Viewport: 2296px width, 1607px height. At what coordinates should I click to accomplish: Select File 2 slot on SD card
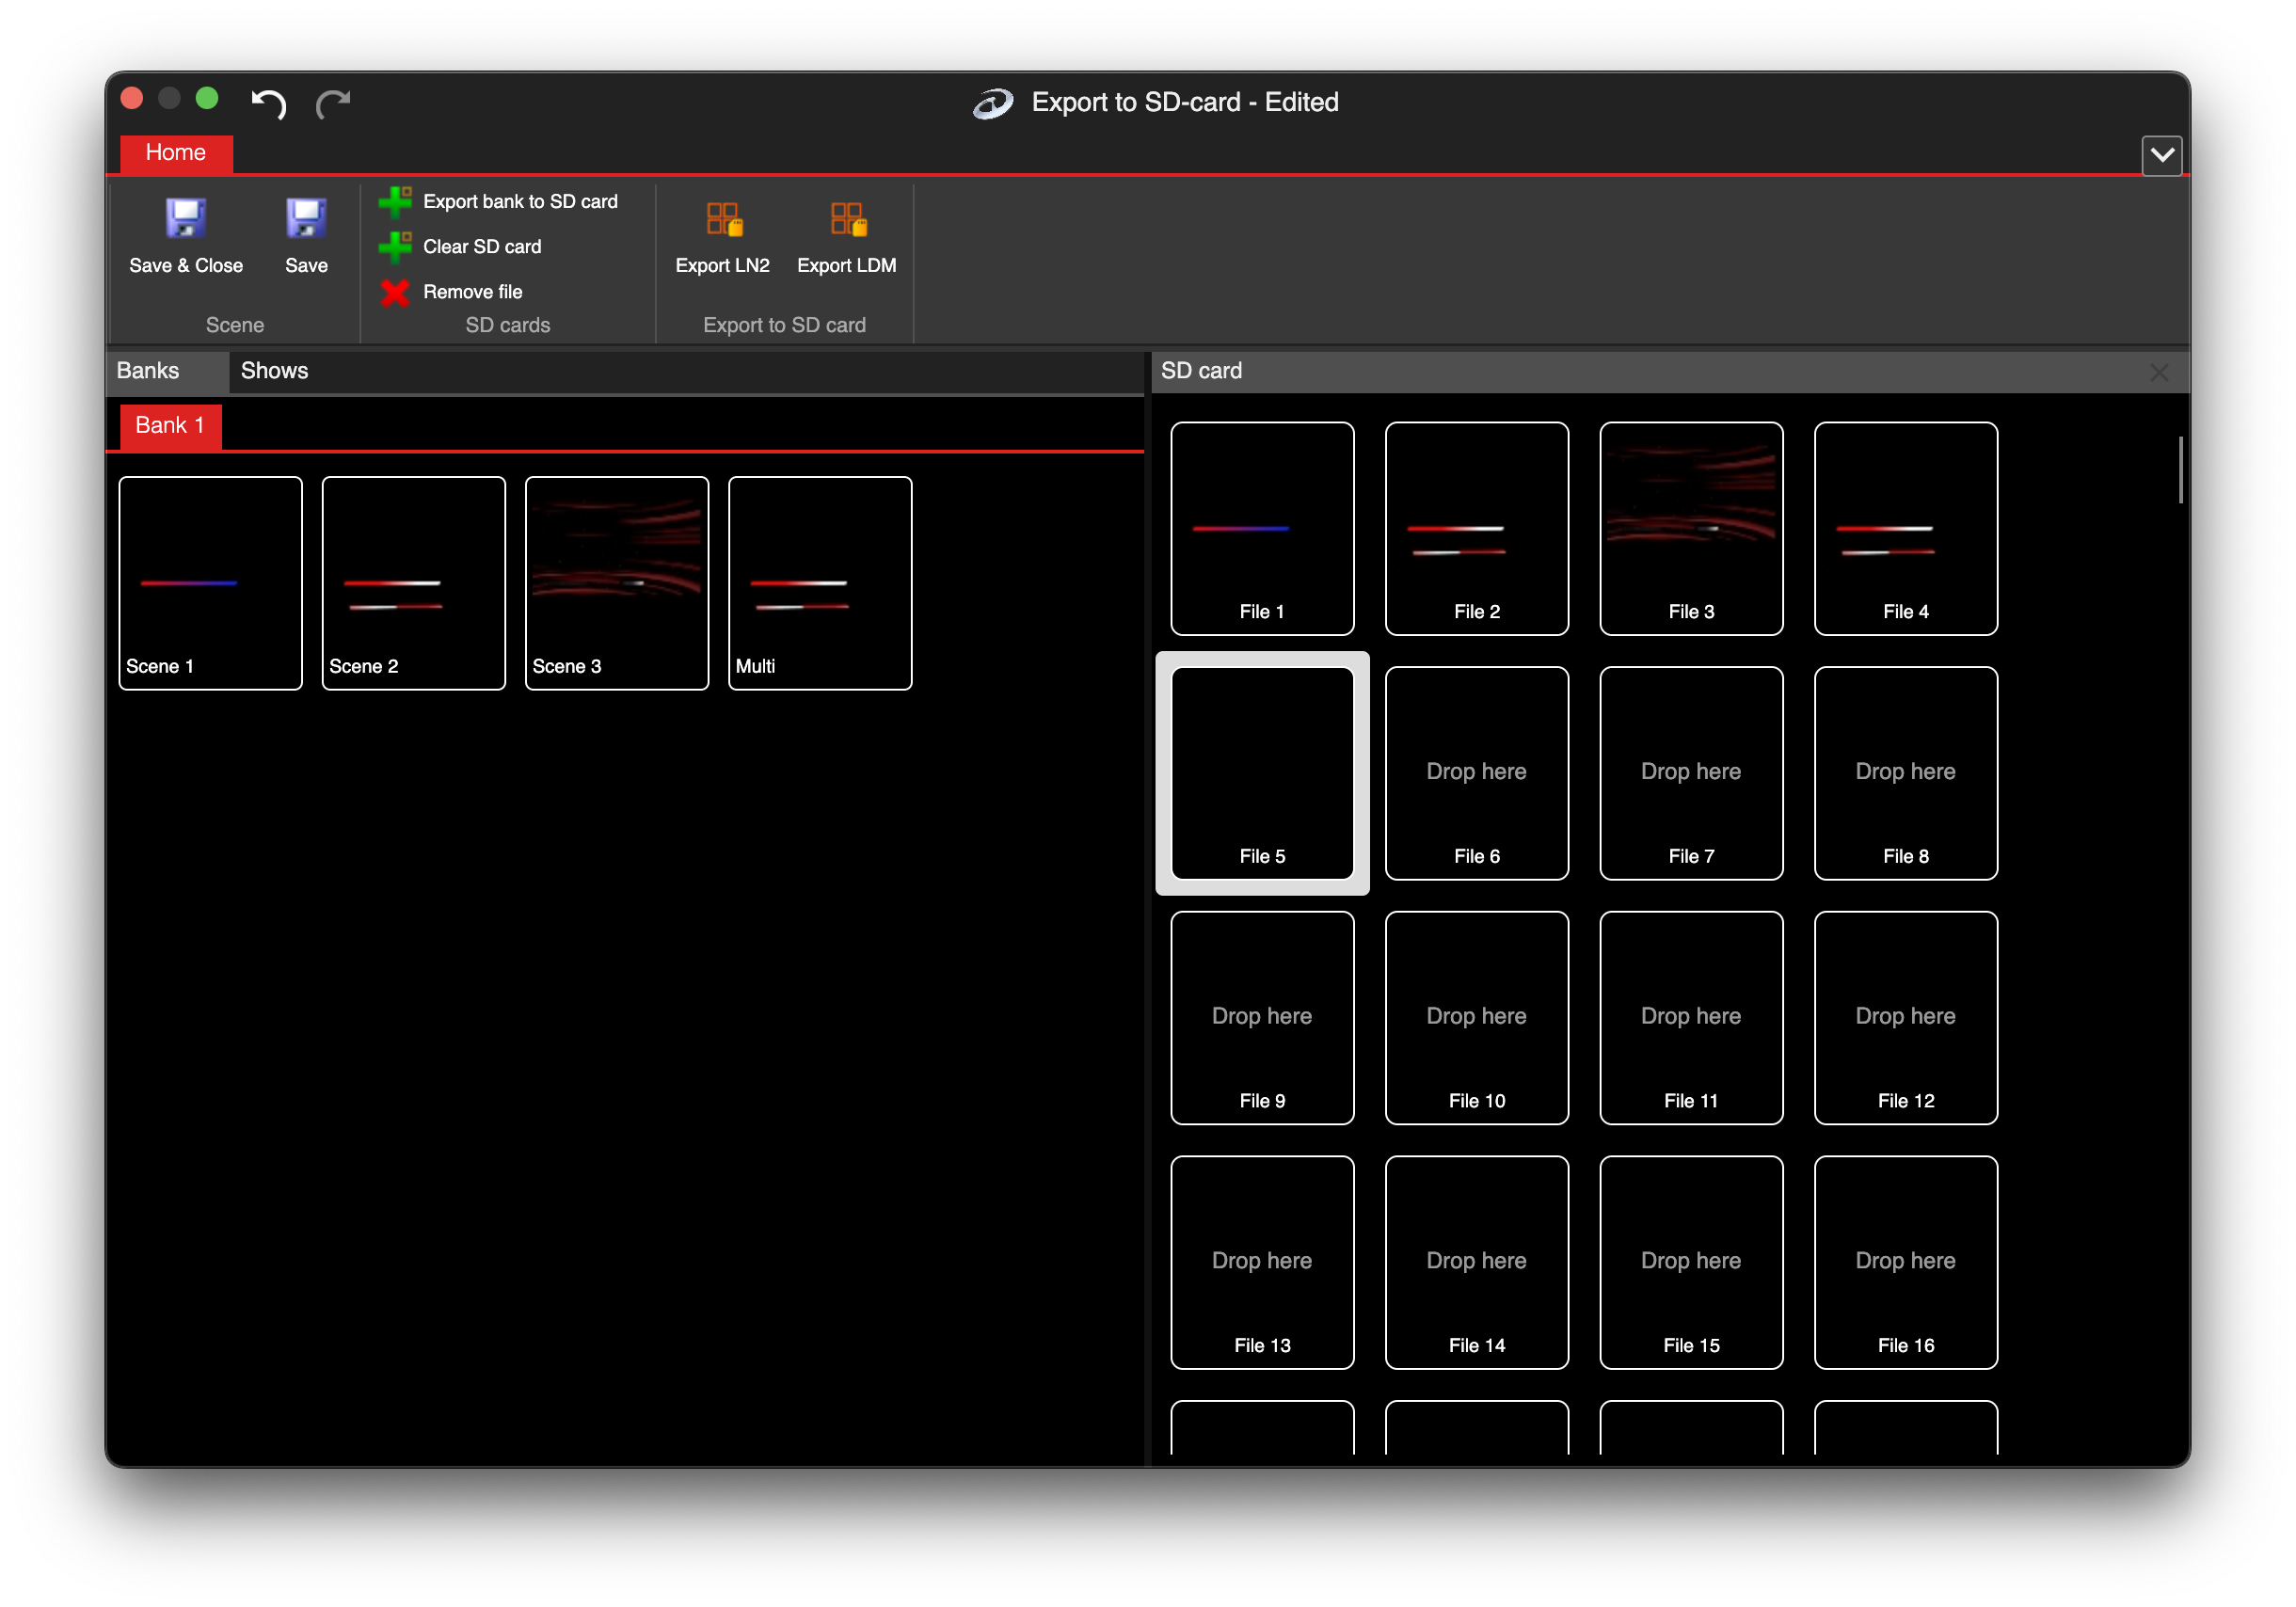(1477, 529)
